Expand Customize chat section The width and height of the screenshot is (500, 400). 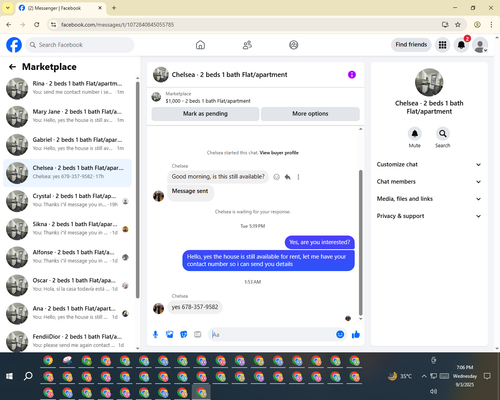tap(429, 164)
